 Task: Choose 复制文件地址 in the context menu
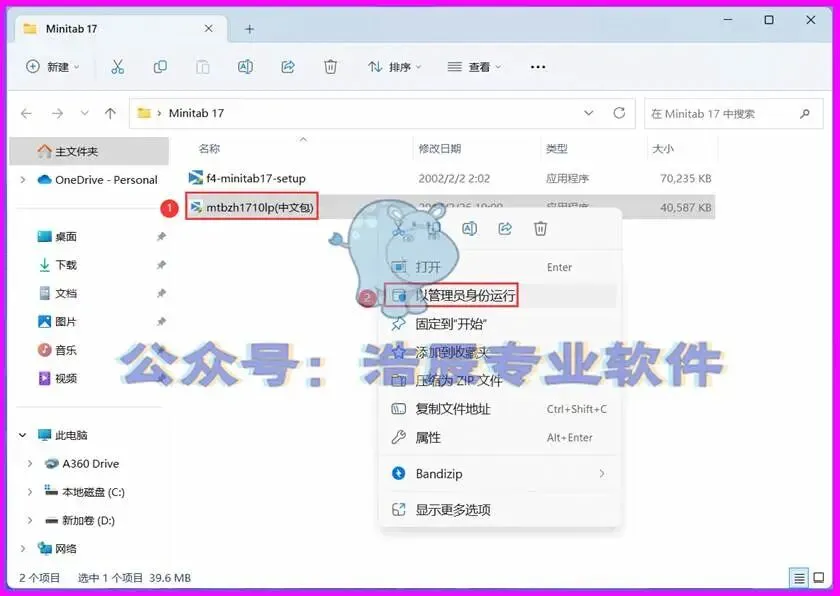tap(500, 409)
